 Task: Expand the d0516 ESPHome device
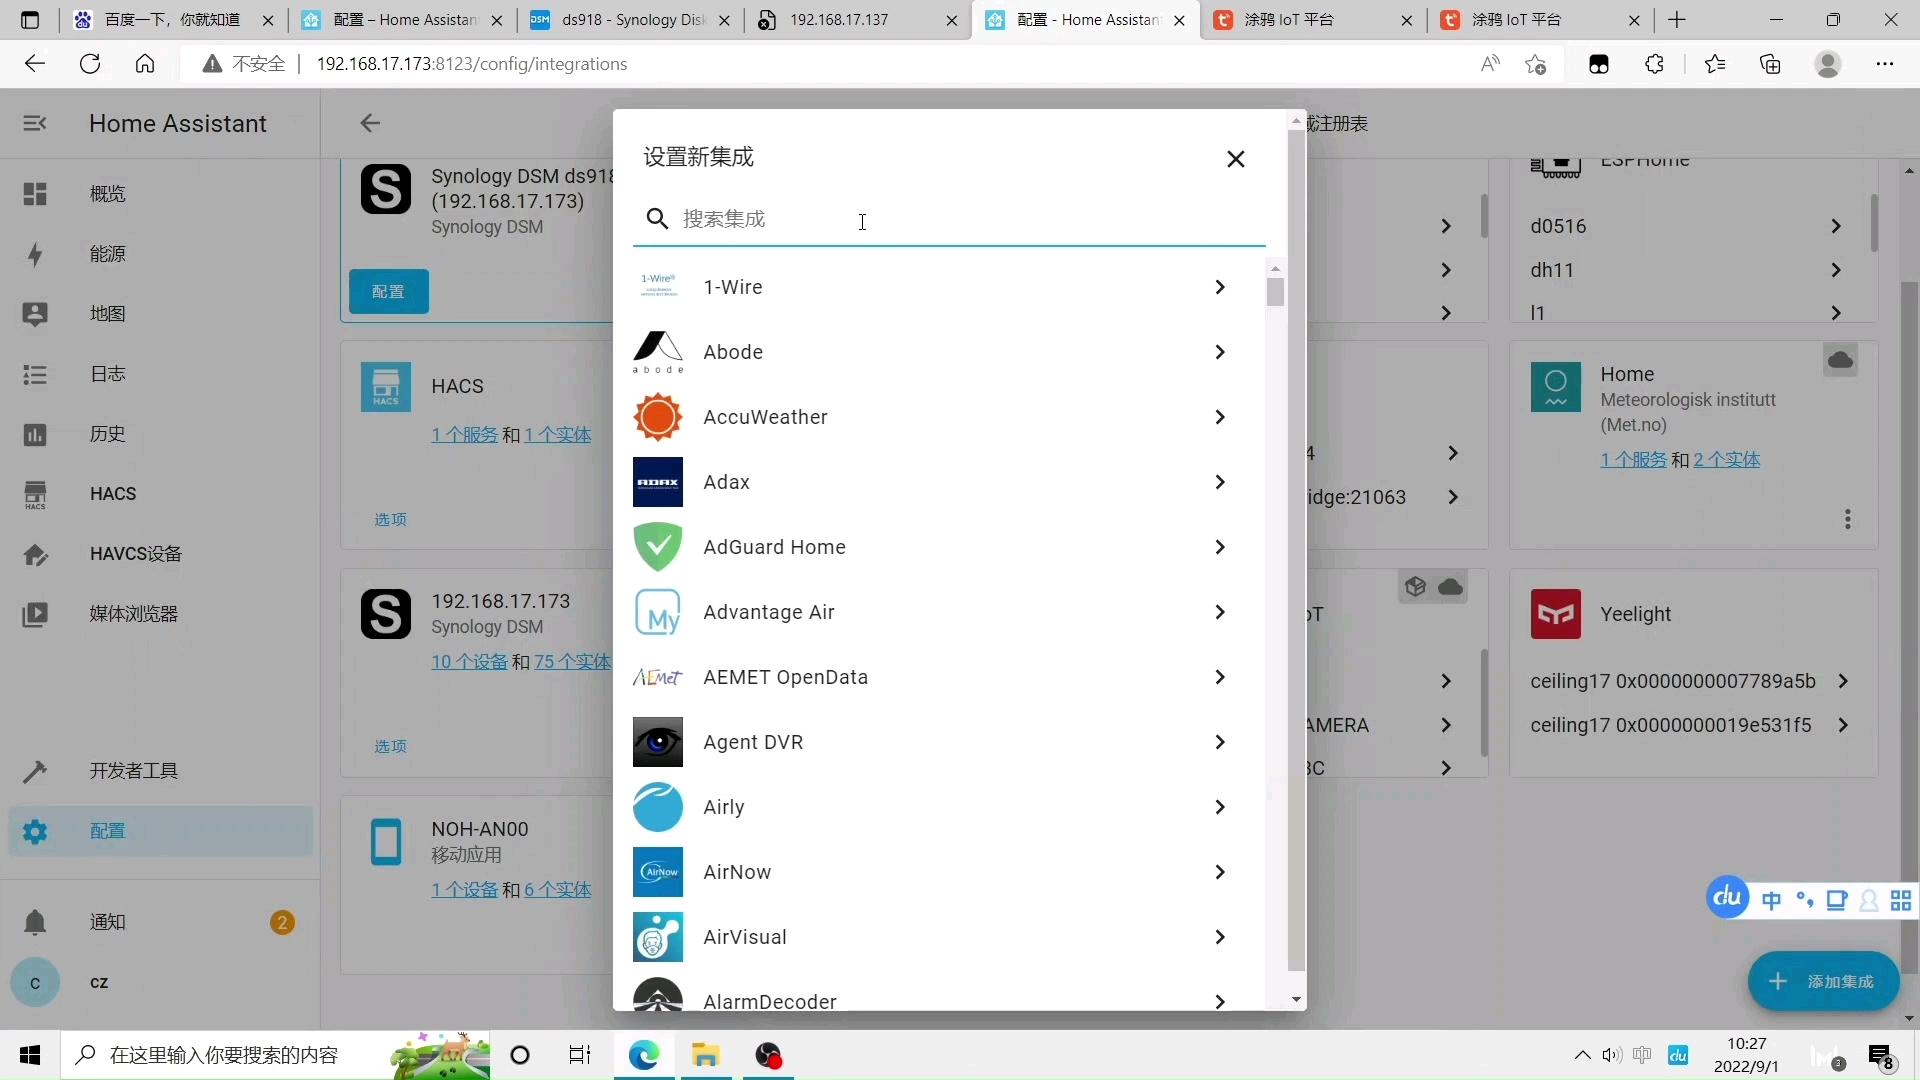(x=1836, y=226)
